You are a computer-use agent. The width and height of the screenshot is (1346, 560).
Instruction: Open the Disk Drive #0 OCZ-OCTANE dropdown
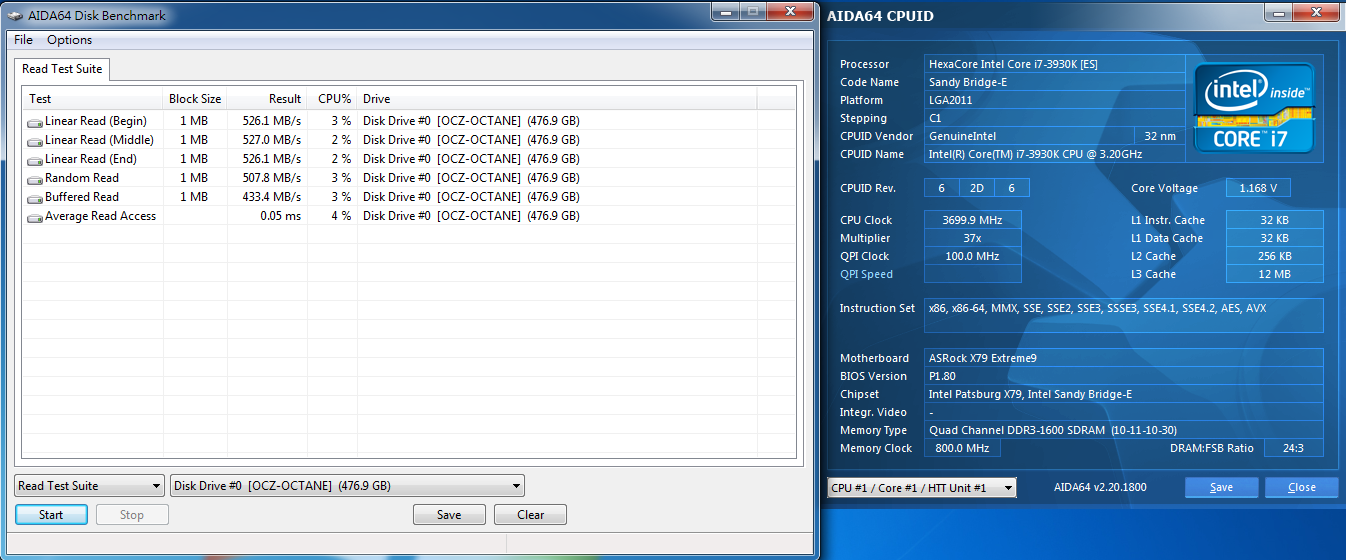pos(347,486)
